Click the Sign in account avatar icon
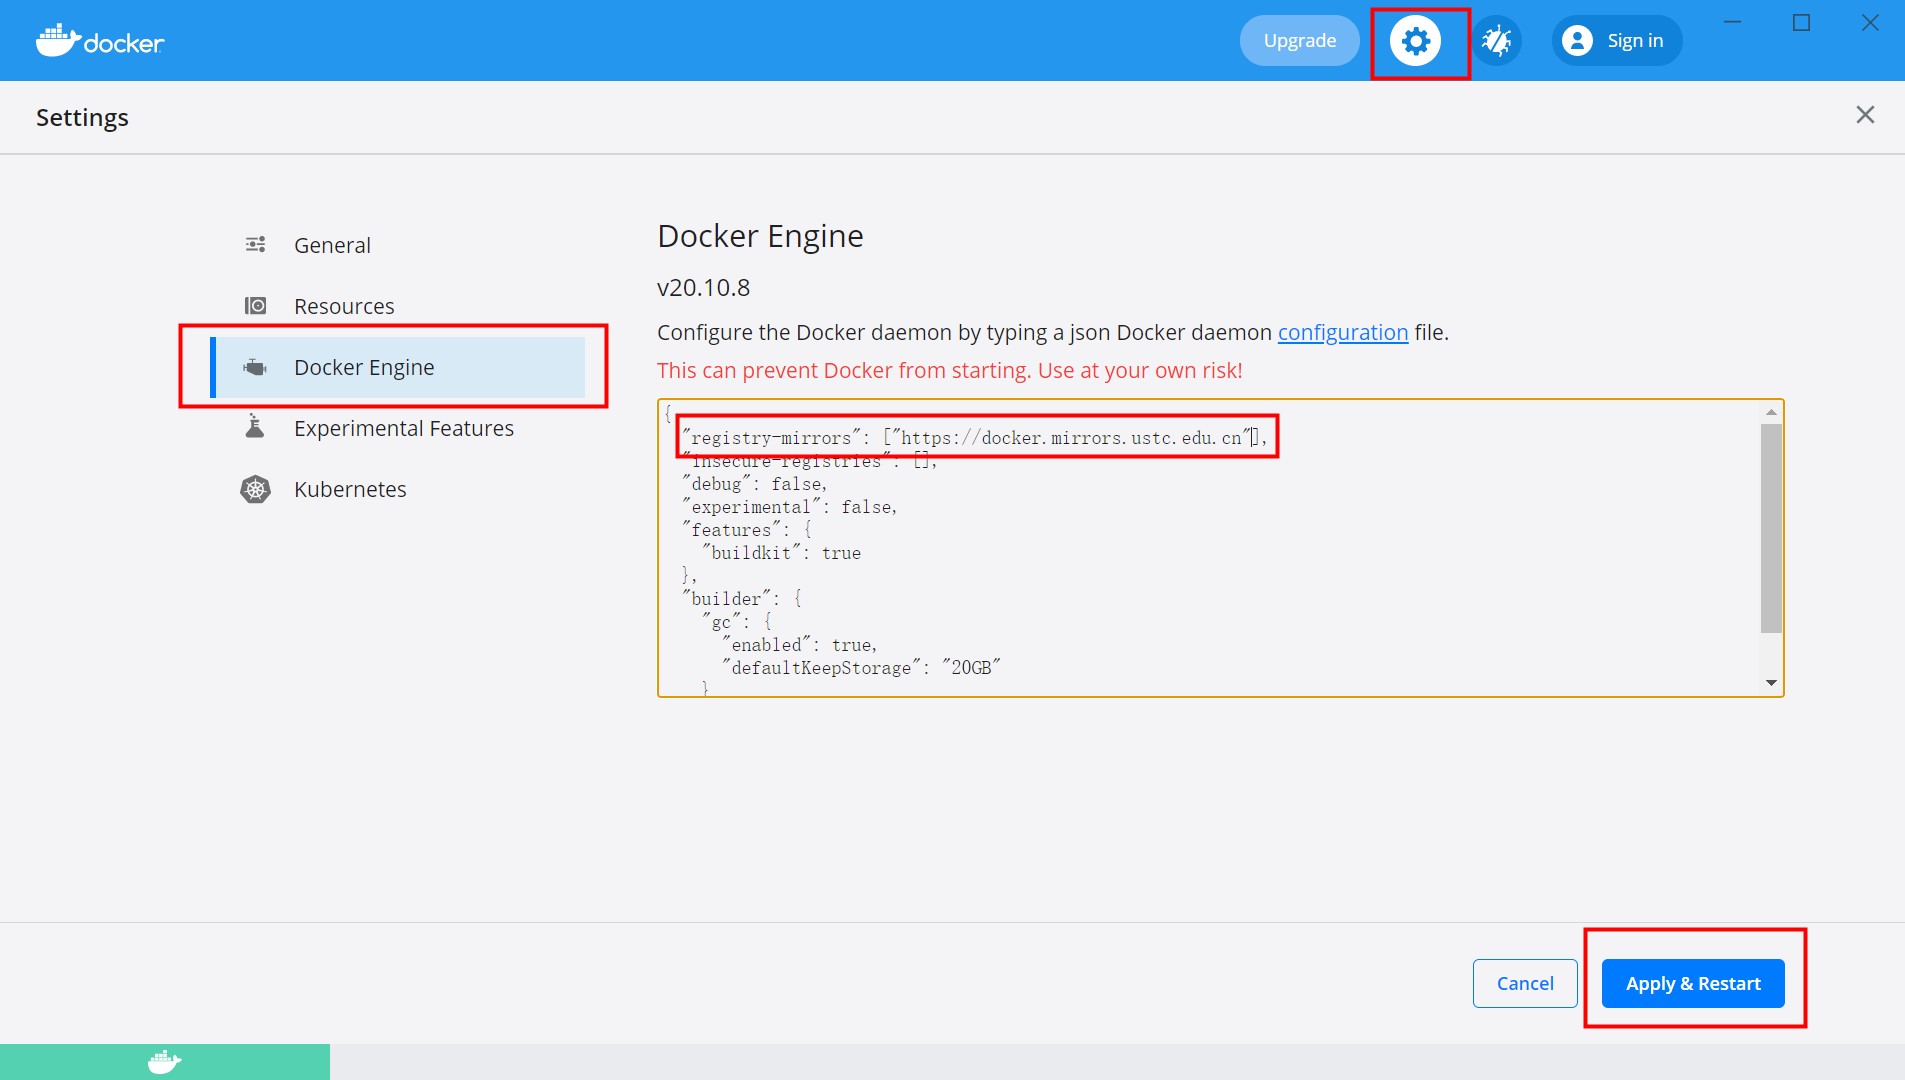 pyautogui.click(x=1577, y=41)
